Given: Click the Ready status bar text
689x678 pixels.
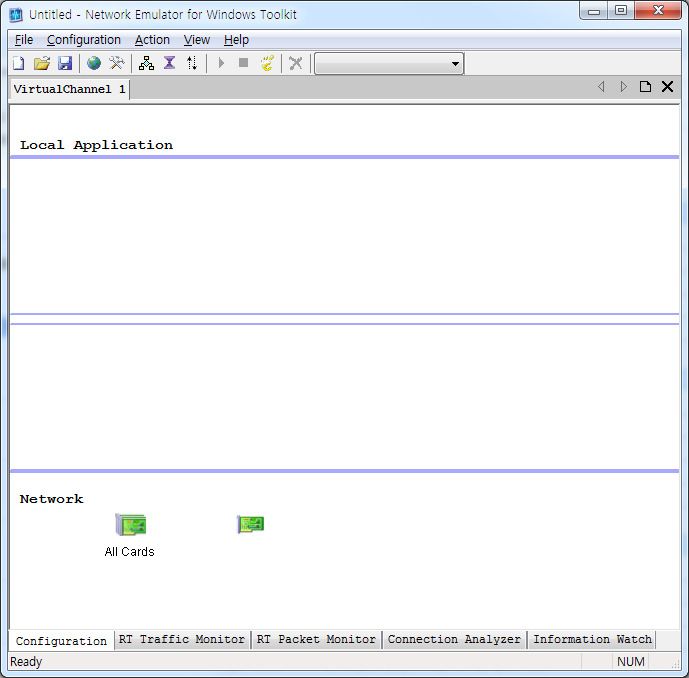Looking at the screenshot, I should pyautogui.click(x=26, y=662).
